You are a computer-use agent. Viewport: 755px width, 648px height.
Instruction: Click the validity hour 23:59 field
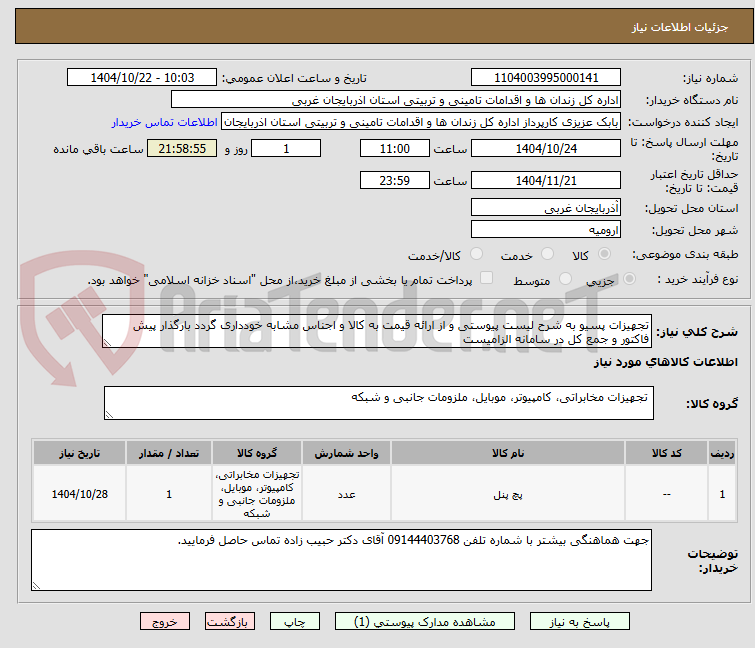(x=394, y=180)
